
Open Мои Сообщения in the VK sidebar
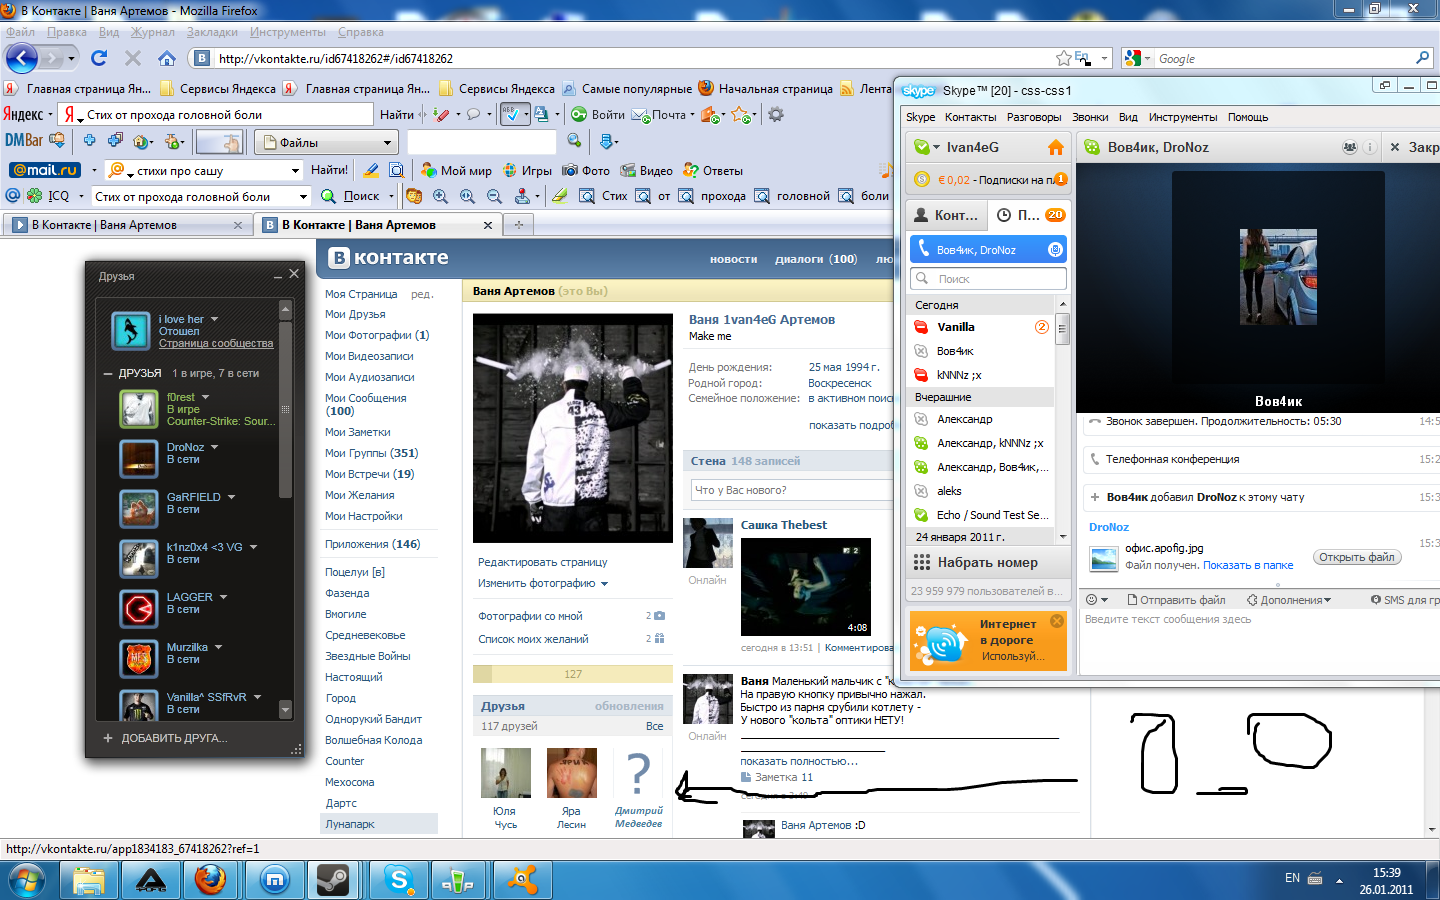[365, 404]
